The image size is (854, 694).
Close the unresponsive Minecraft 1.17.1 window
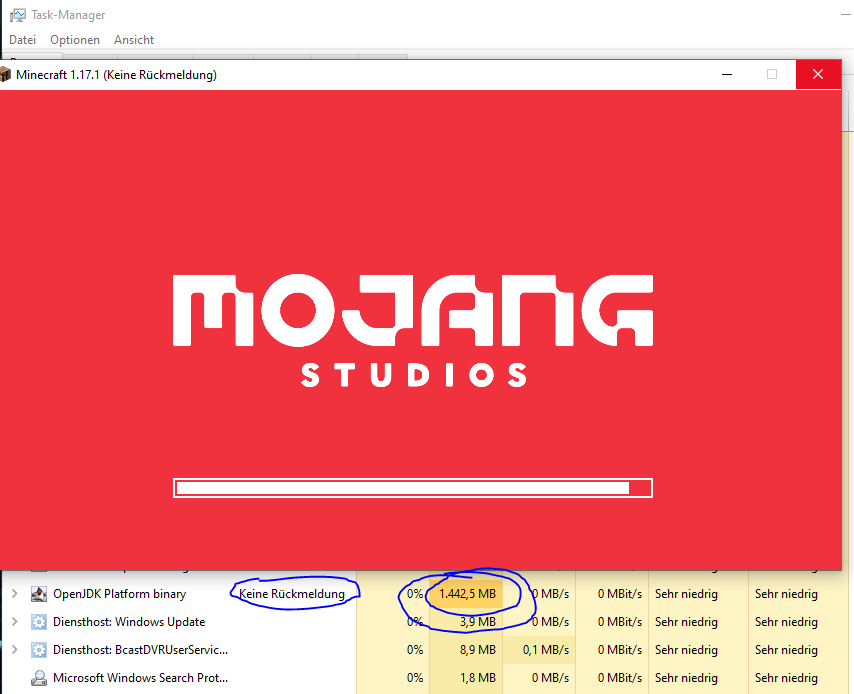tap(818, 75)
